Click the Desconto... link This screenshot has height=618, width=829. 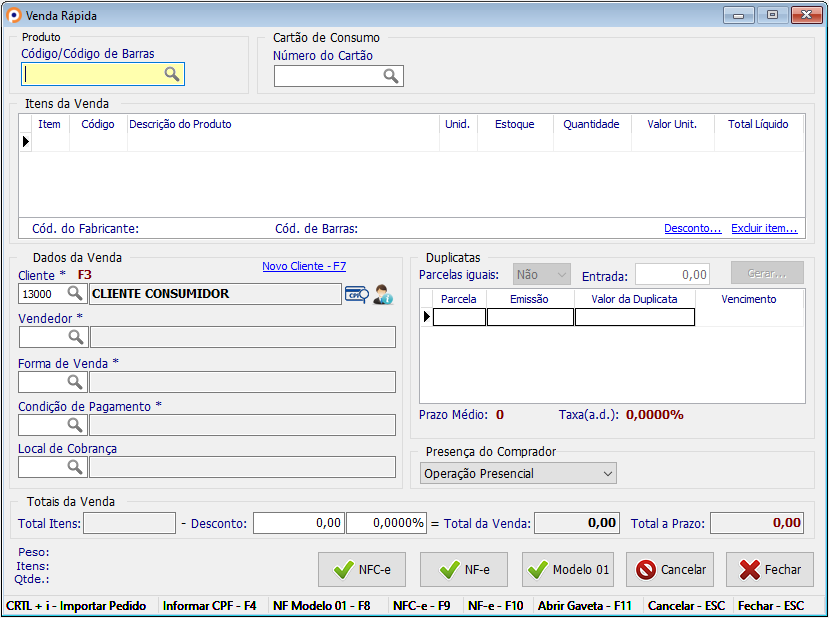(692, 229)
